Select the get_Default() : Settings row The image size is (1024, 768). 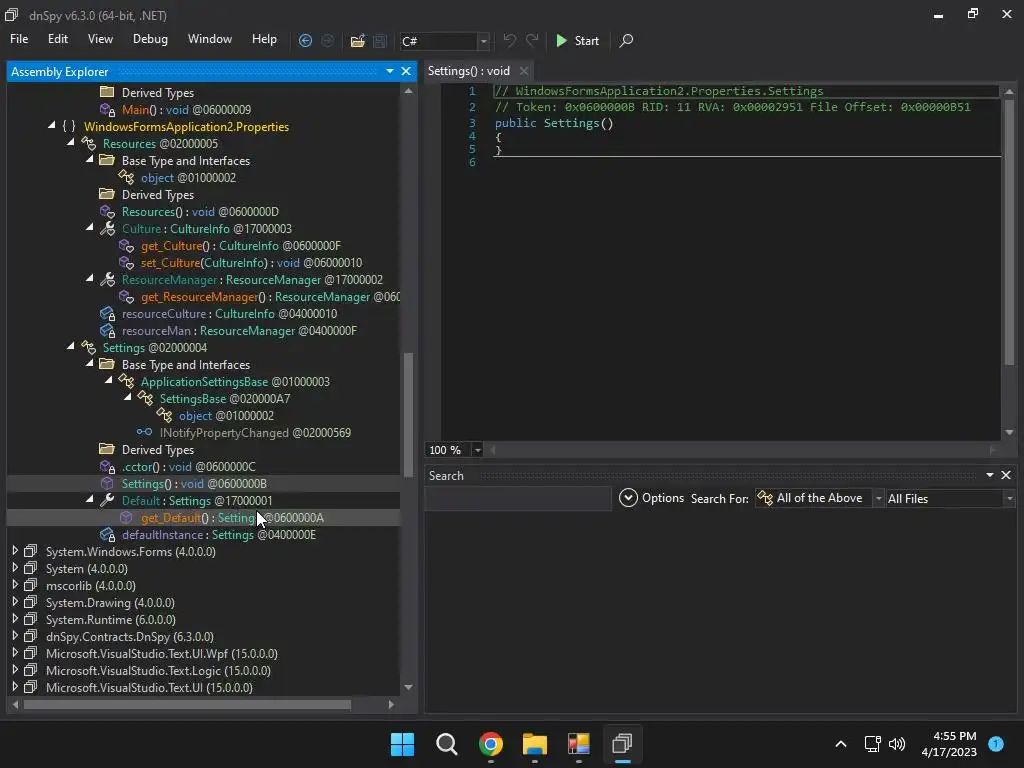click(203, 517)
